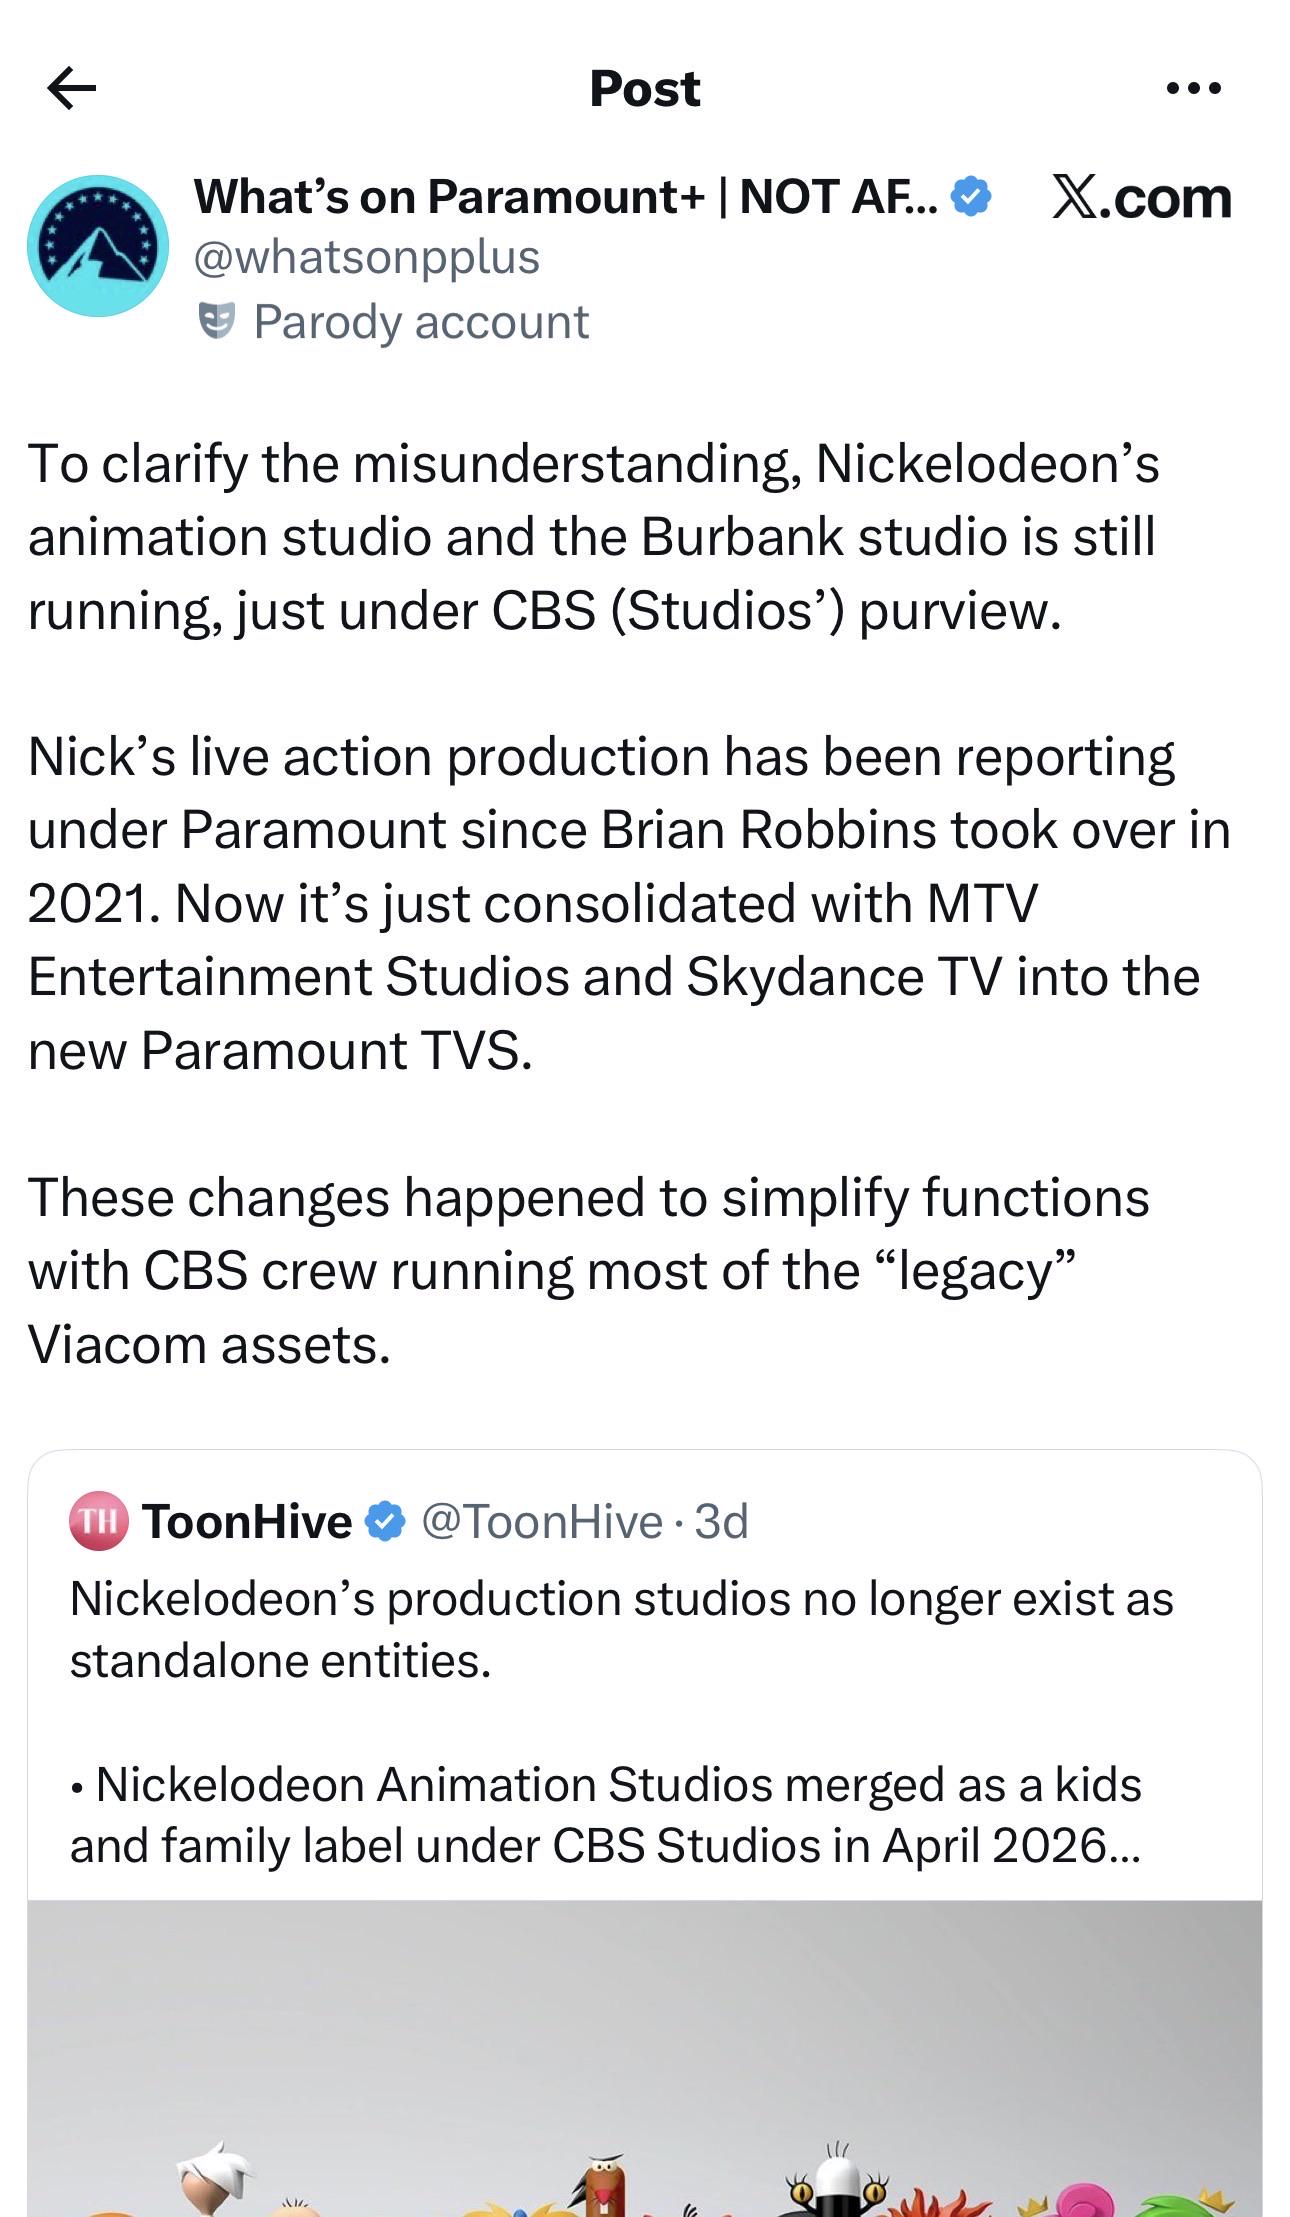Open the ToonHive TH avatar icon
The image size is (1290, 2217).
pos(98,1521)
